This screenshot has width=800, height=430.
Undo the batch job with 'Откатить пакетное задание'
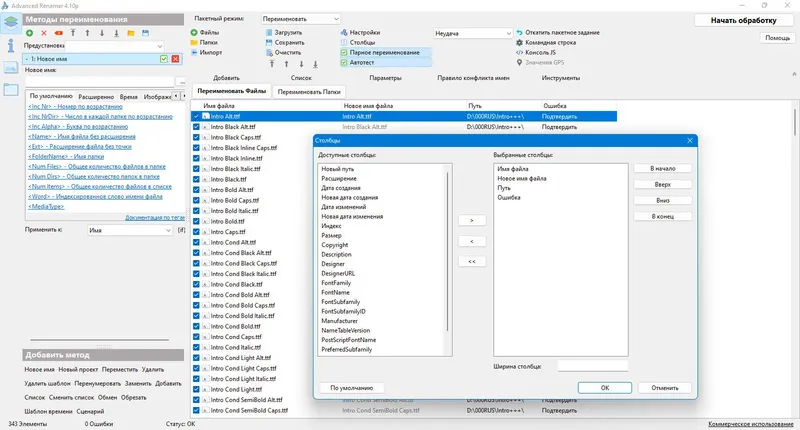click(x=558, y=33)
